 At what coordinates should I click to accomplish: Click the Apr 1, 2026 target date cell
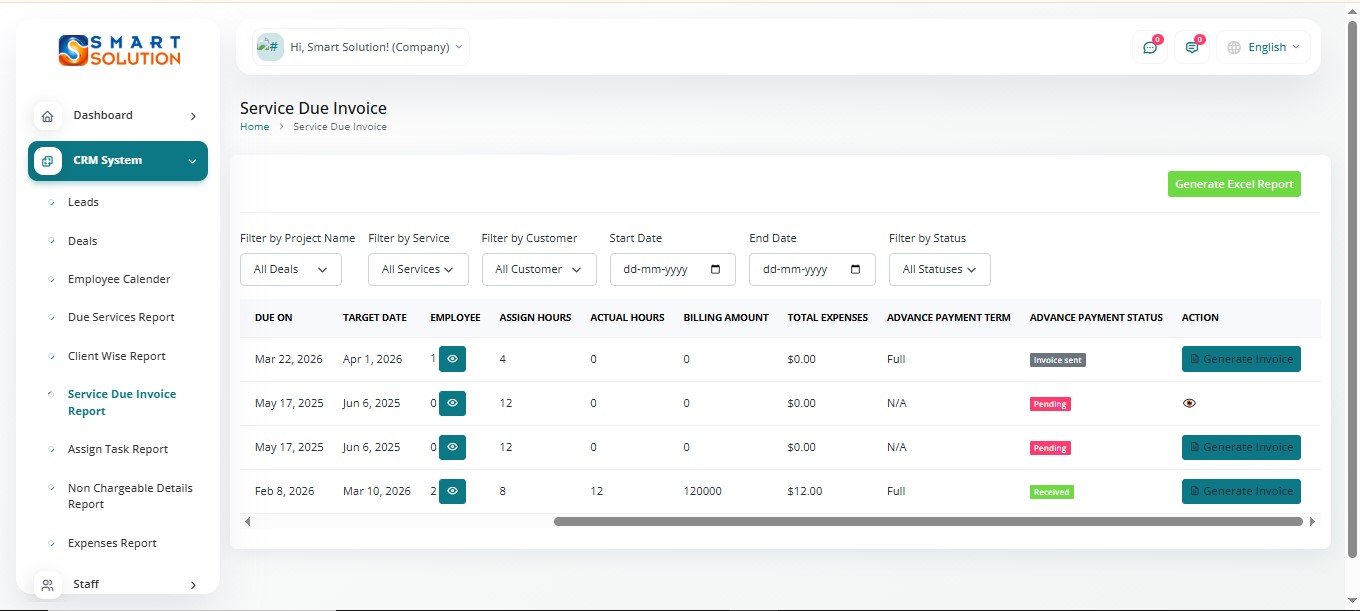coord(373,359)
